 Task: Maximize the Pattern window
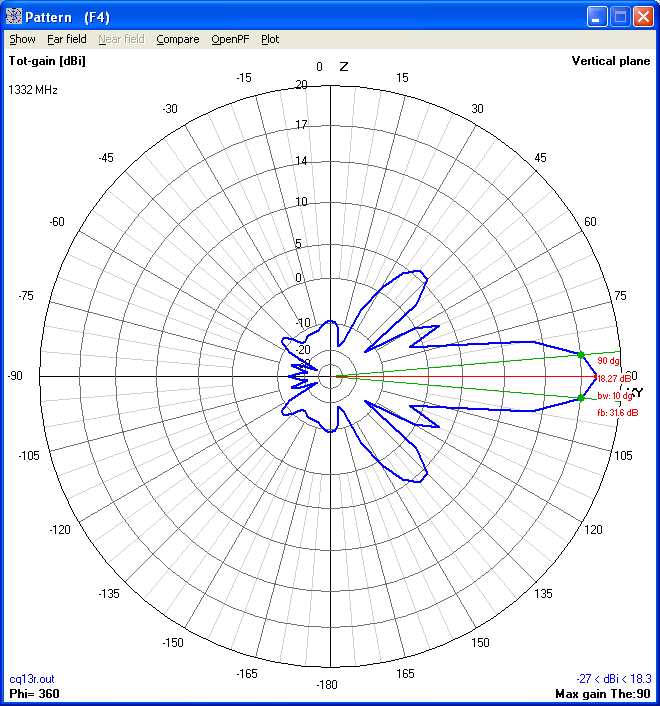pyautogui.click(x=620, y=16)
